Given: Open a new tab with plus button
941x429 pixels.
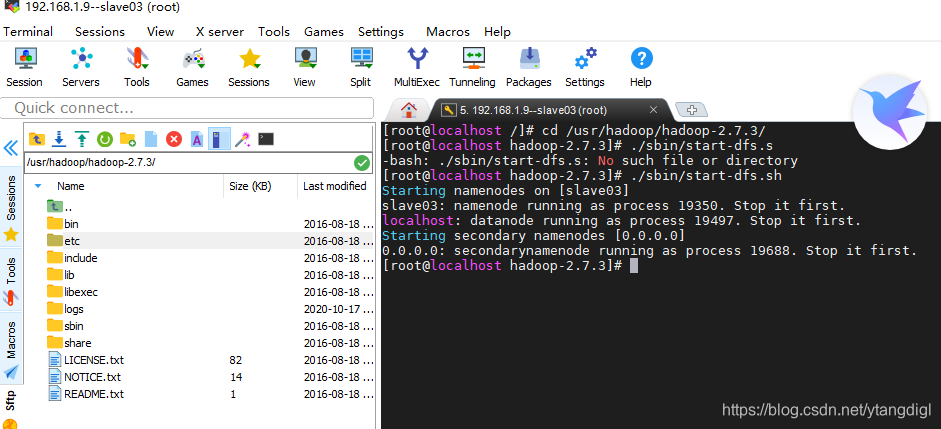Looking at the screenshot, I should pos(692,110).
